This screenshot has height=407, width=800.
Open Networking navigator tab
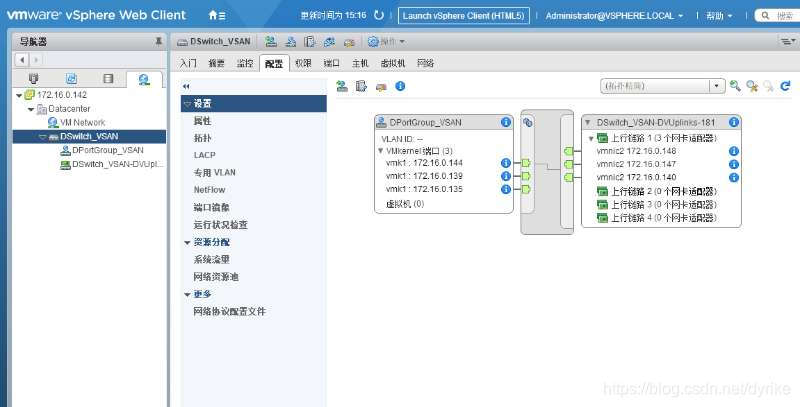tap(144, 79)
